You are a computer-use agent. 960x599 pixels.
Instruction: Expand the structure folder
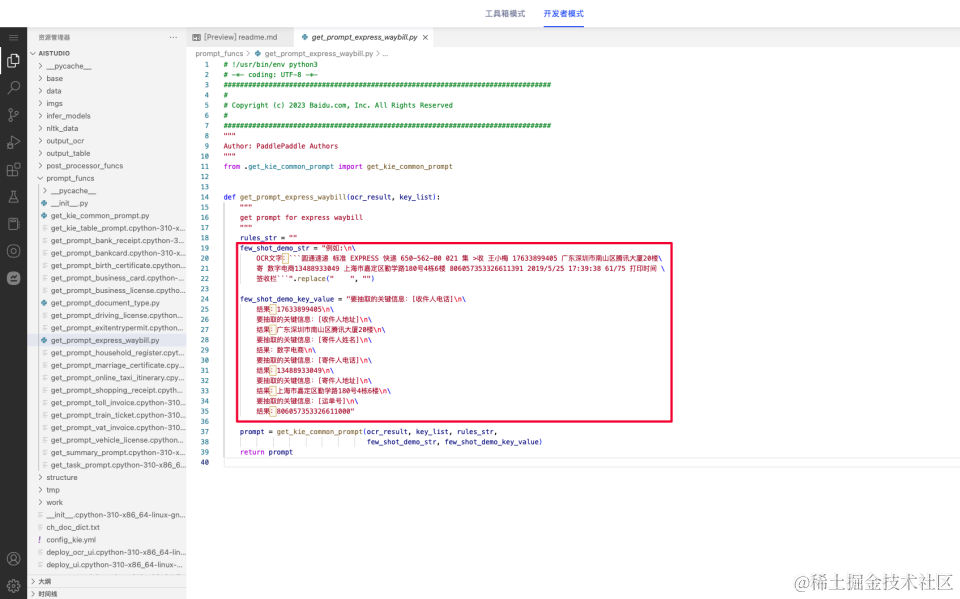[62, 477]
